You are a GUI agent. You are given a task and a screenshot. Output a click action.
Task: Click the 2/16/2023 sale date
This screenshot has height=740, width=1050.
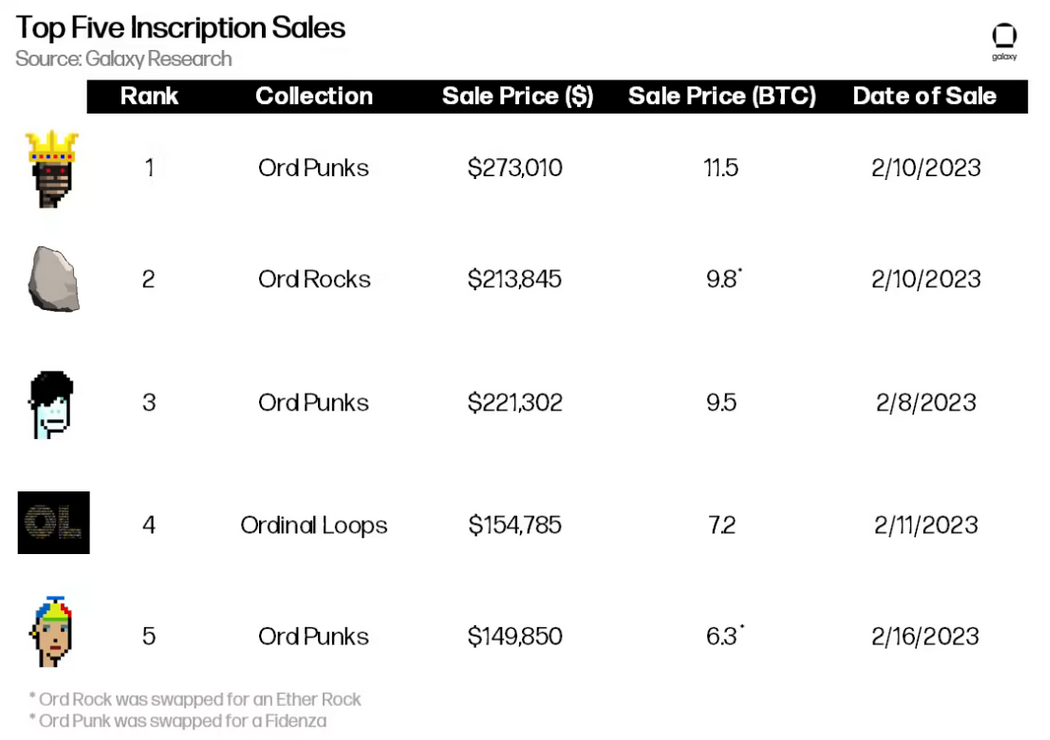click(925, 636)
